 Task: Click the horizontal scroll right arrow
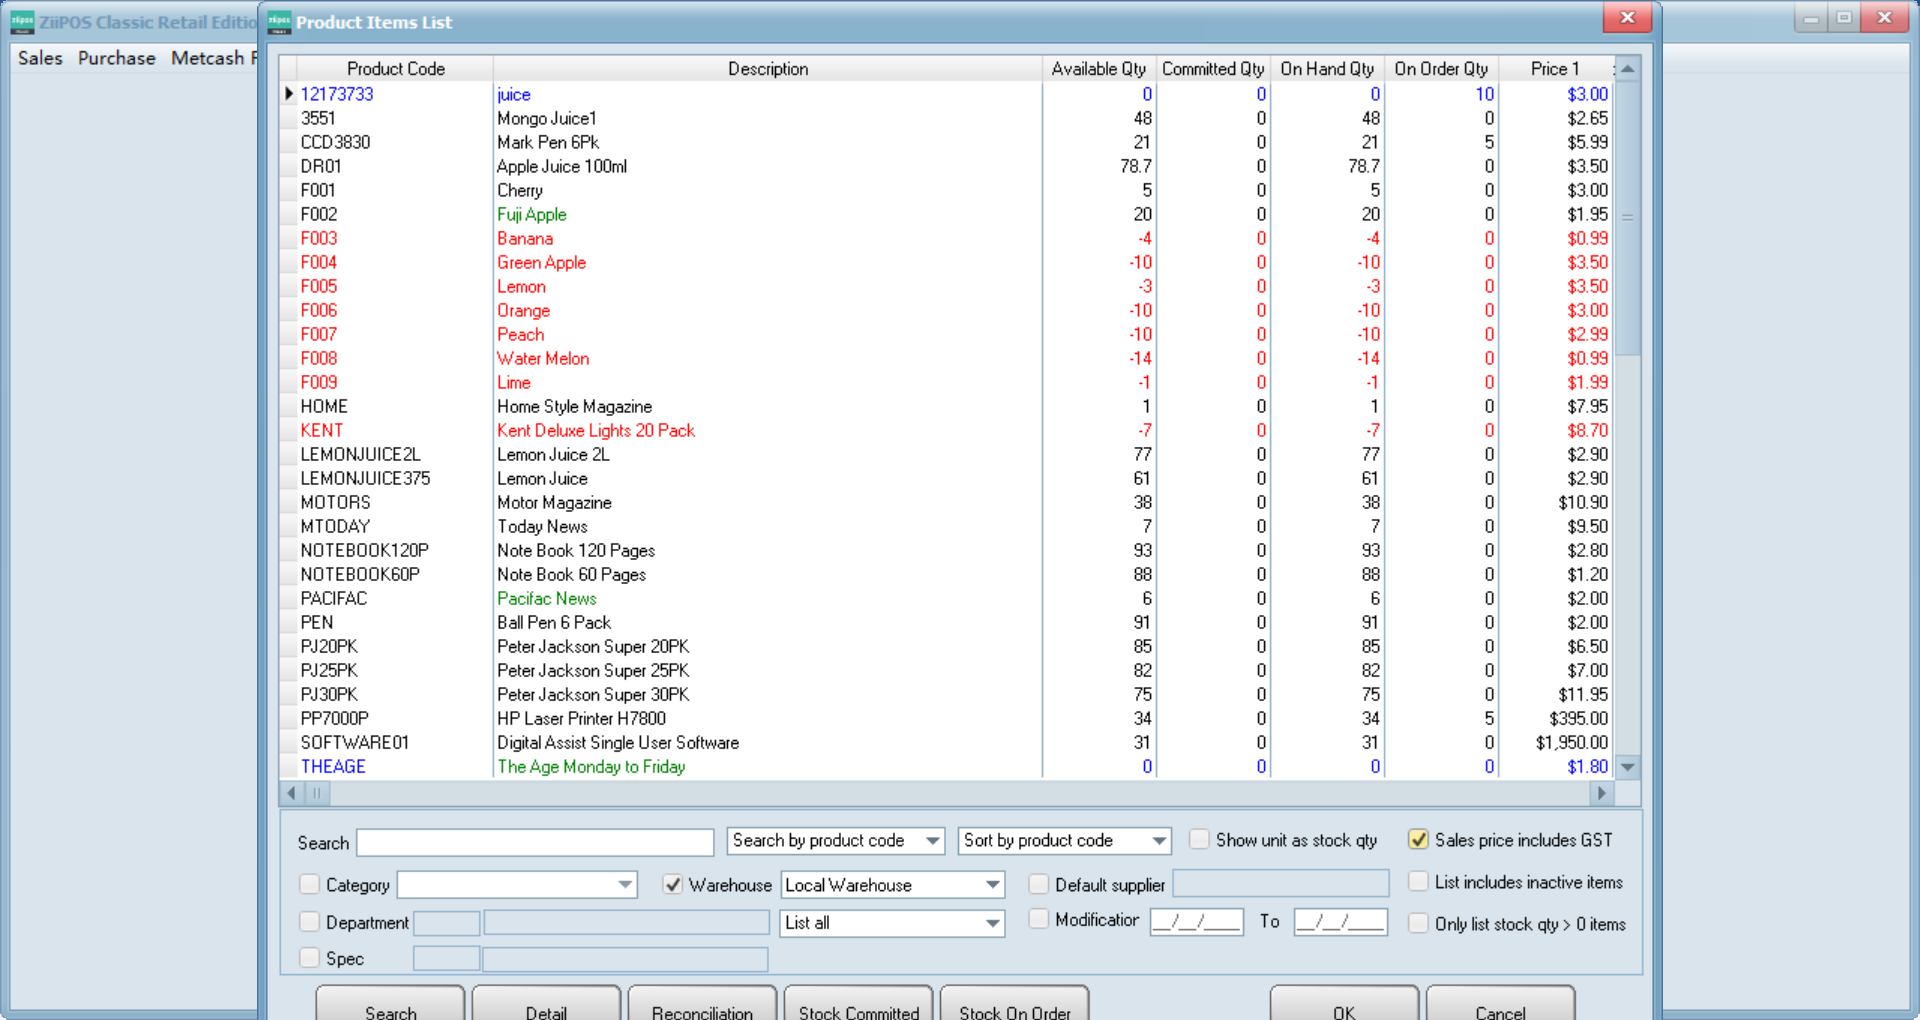[x=1601, y=793]
